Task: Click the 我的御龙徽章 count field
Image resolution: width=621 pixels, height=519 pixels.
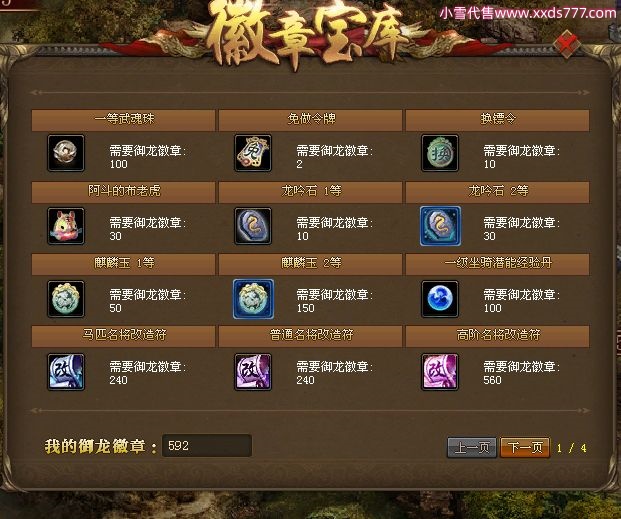Action: (x=207, y=446)
